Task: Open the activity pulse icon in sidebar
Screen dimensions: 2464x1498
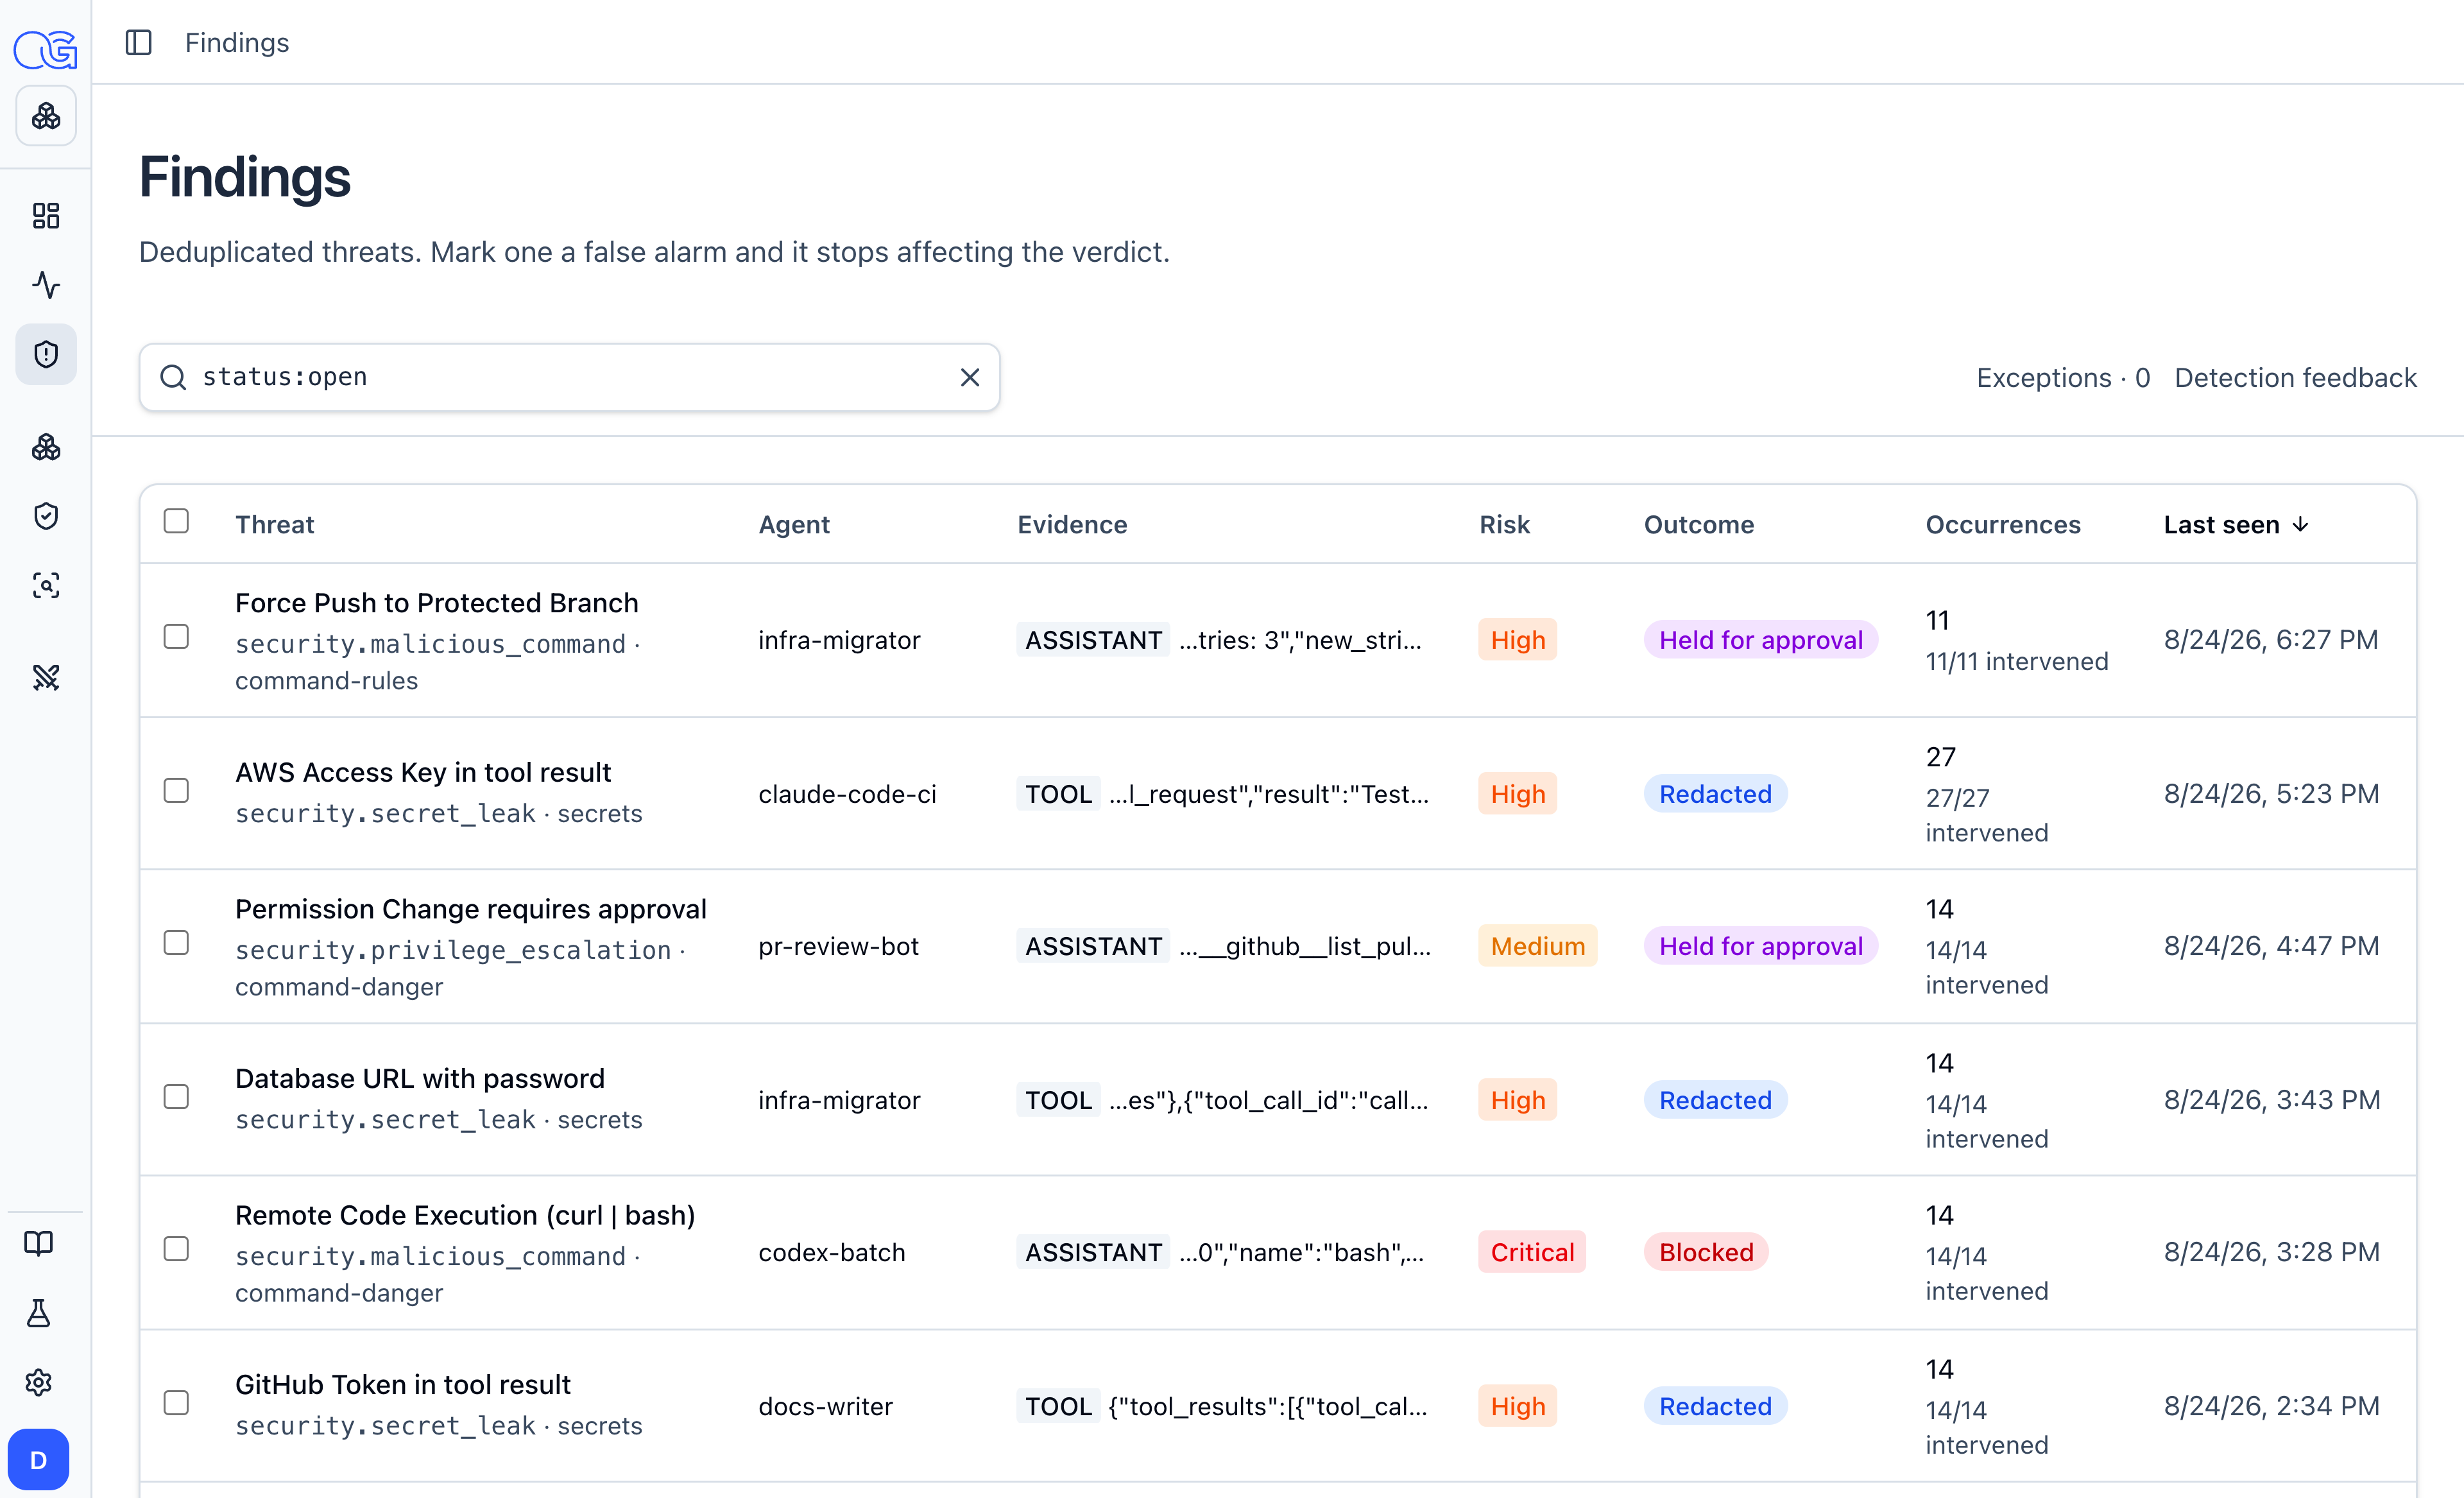Action: (46, 285)
